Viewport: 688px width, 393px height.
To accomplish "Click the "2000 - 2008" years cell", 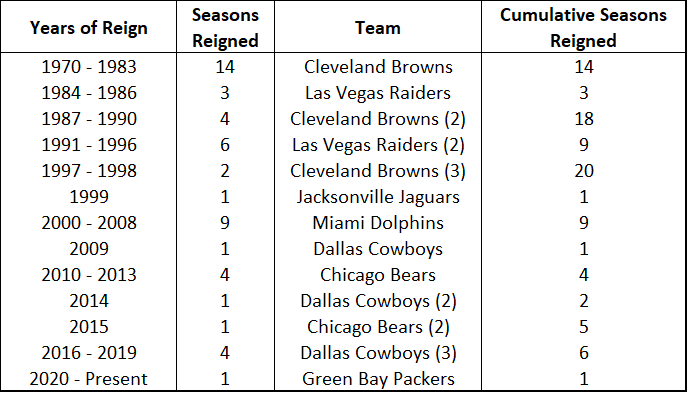I will coord(89,223).
